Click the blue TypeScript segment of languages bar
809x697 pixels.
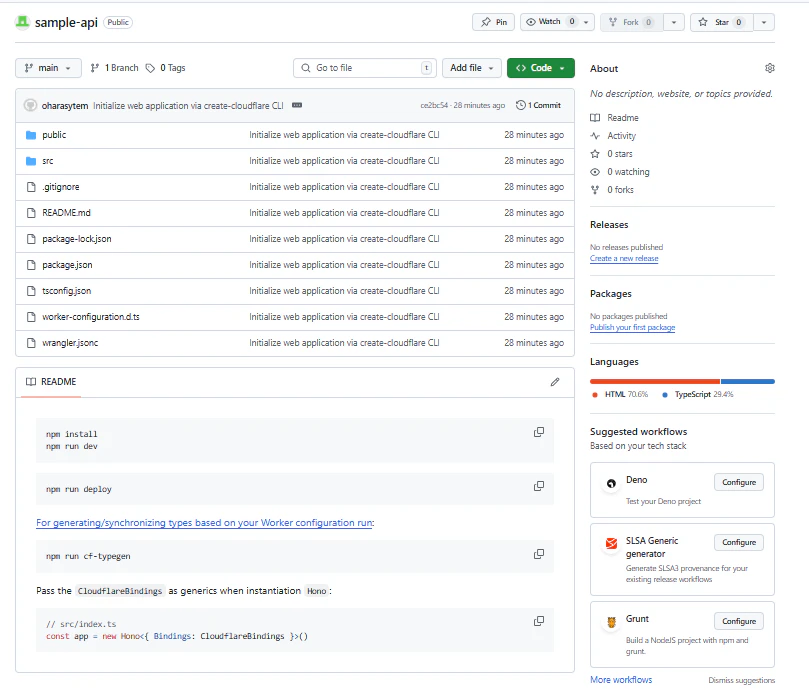coord(748,381)
